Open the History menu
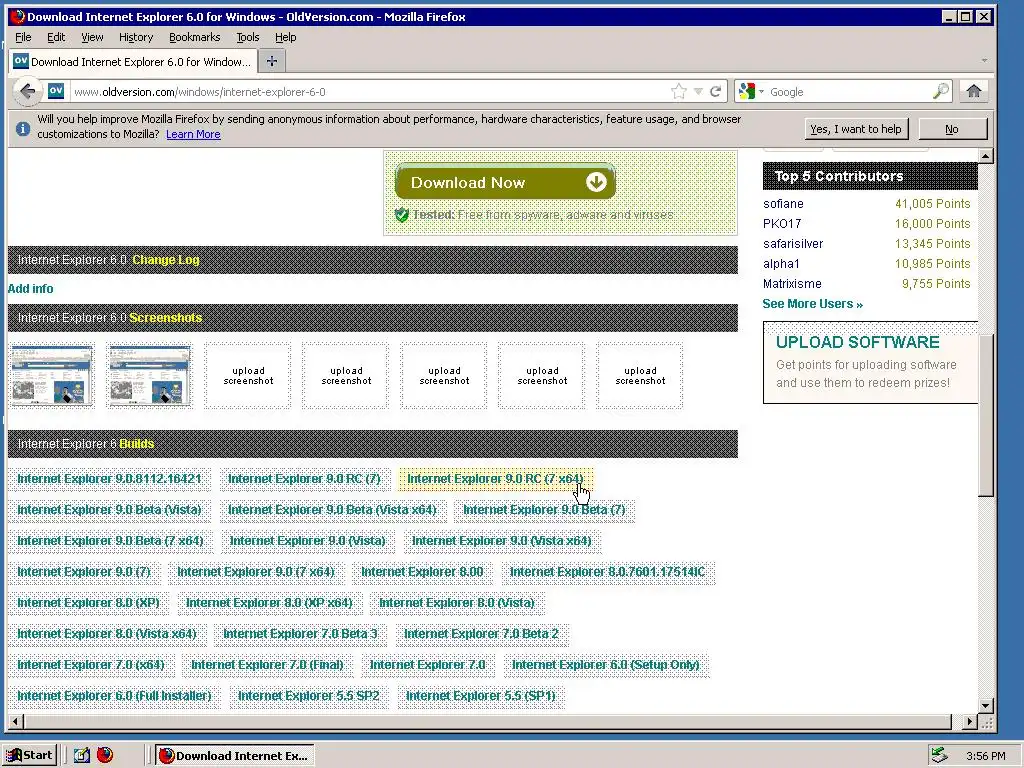Image resolution: width=1024 pixels, height=768 pixels. (x=136, y=37)
